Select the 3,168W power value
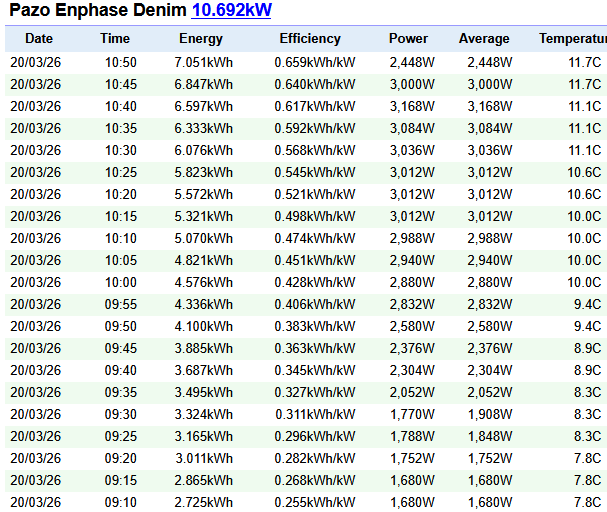Image resolution: width=607 pixels, height=512 pixels. pos(412,106)
